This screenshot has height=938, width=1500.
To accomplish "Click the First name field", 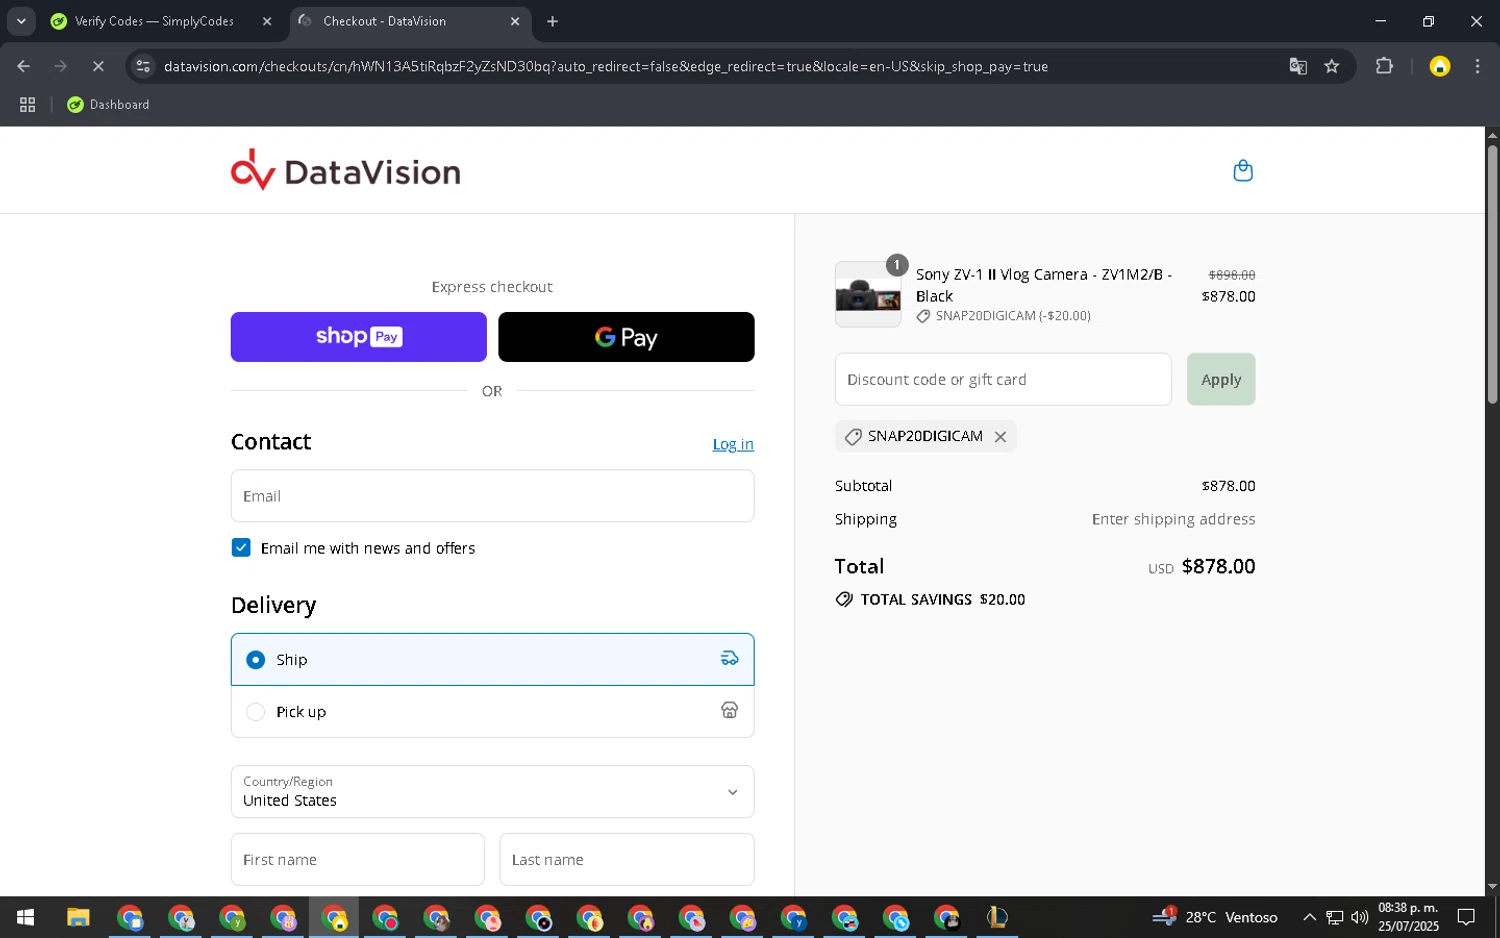I will coord(357,860).
